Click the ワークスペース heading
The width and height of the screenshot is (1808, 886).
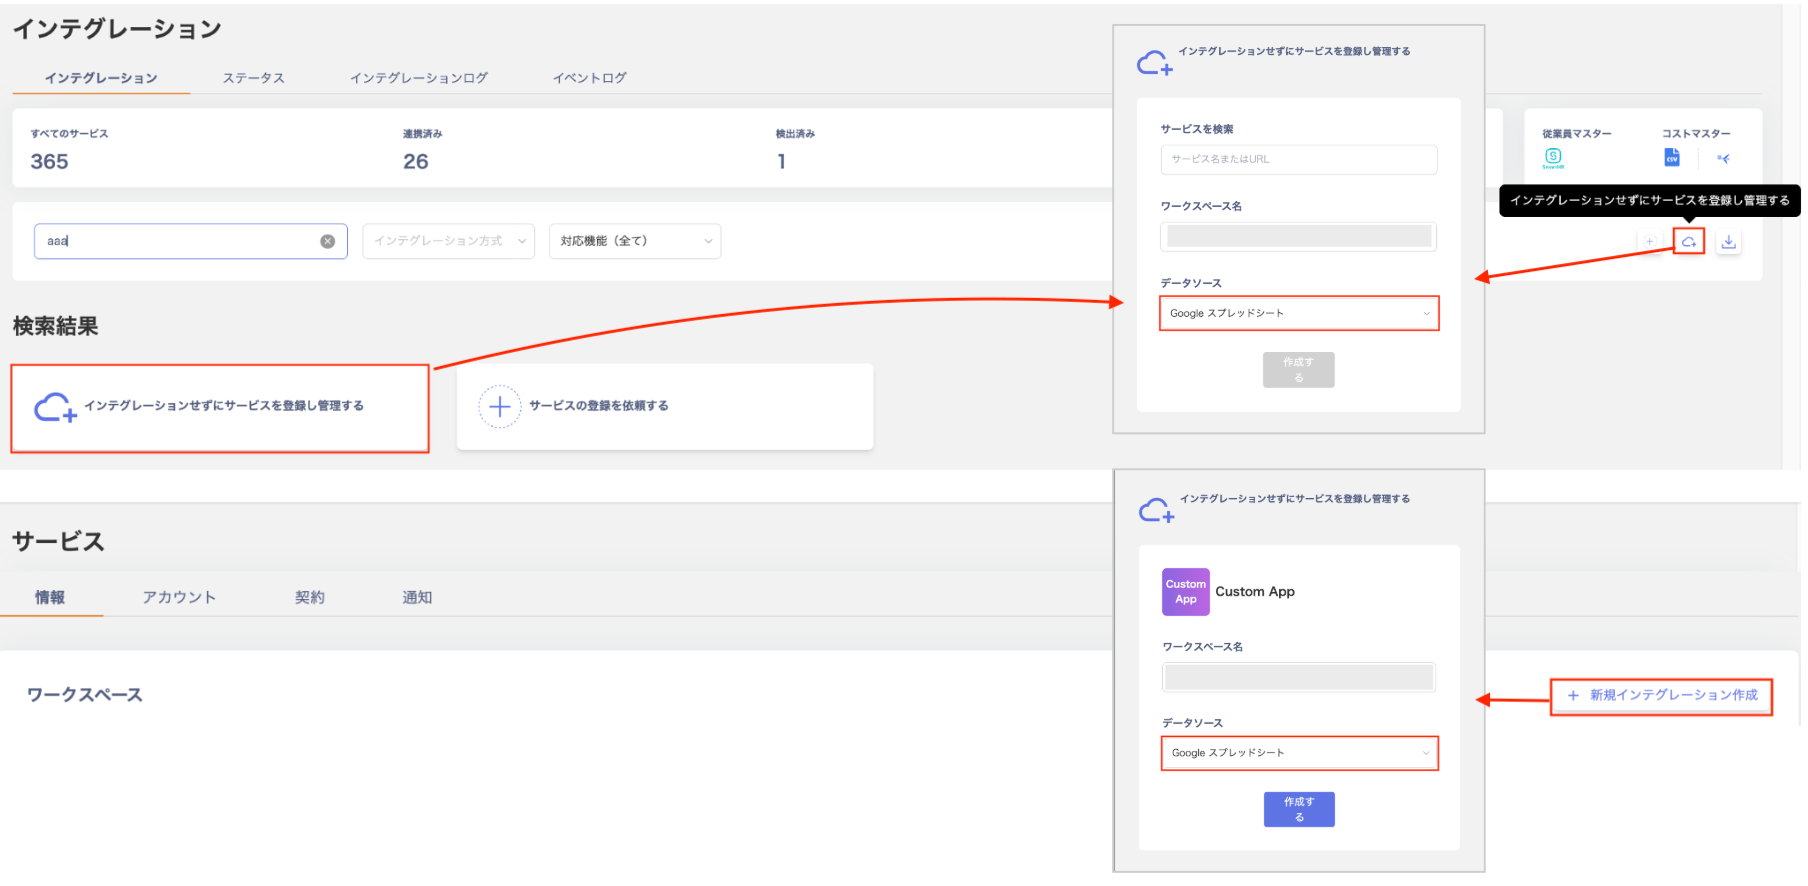click(85, 695)
